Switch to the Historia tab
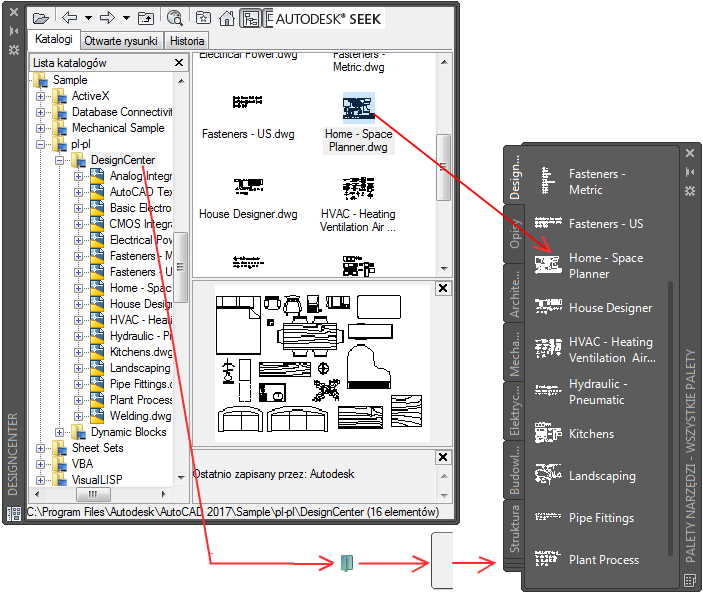Screen dimensions: 703x593 (187, 41)
